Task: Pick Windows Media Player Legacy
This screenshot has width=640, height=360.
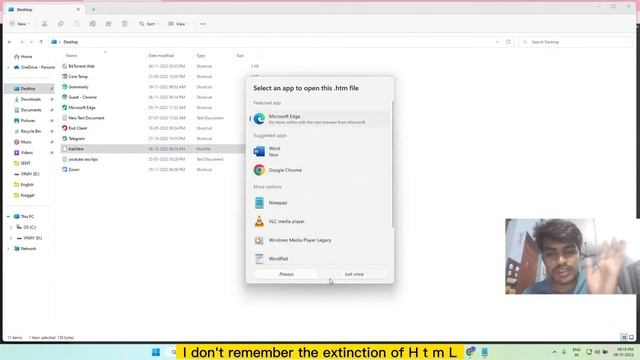Action: pos(319,240)
